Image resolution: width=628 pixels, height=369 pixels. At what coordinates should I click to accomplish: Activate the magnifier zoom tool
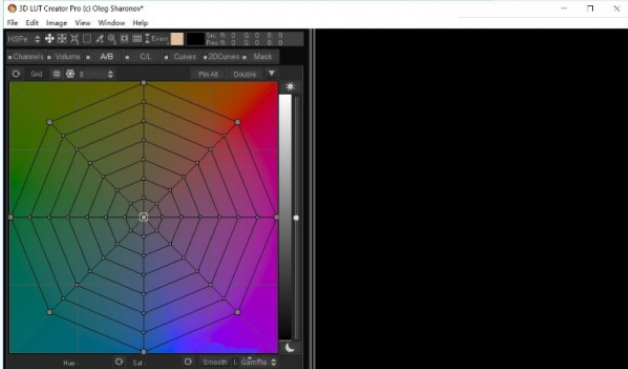click(x=112, y=38)
